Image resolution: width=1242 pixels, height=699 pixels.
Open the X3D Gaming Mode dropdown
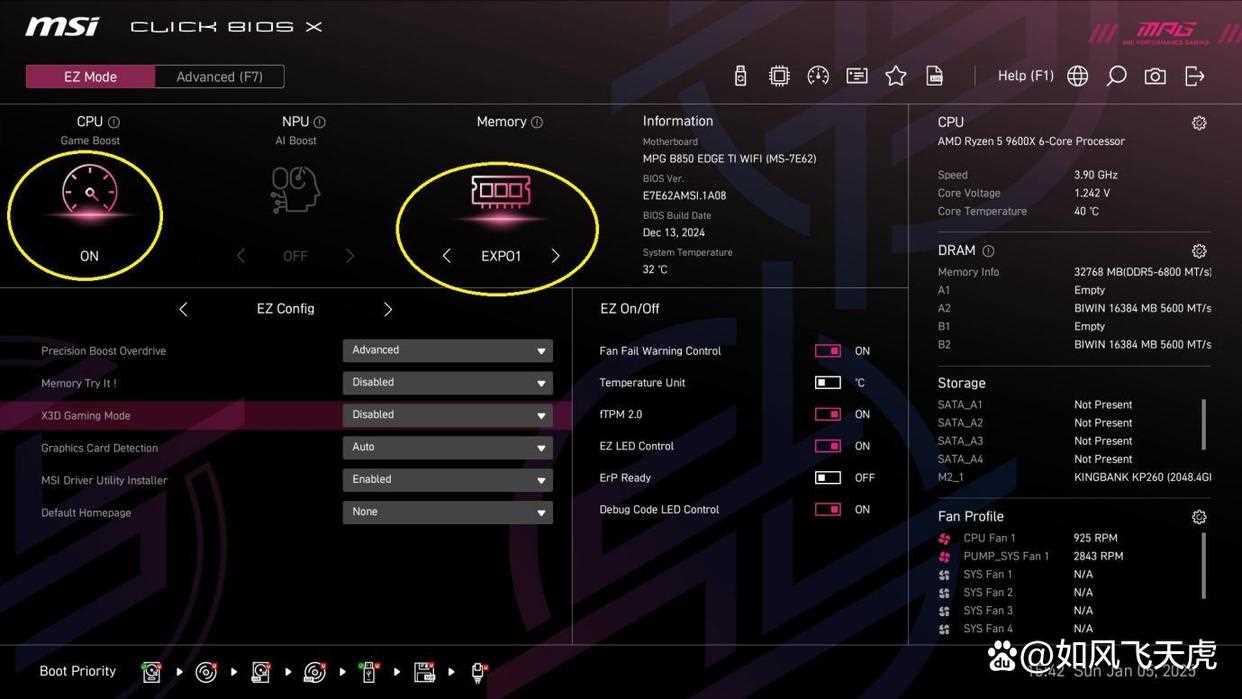point(447,415)
